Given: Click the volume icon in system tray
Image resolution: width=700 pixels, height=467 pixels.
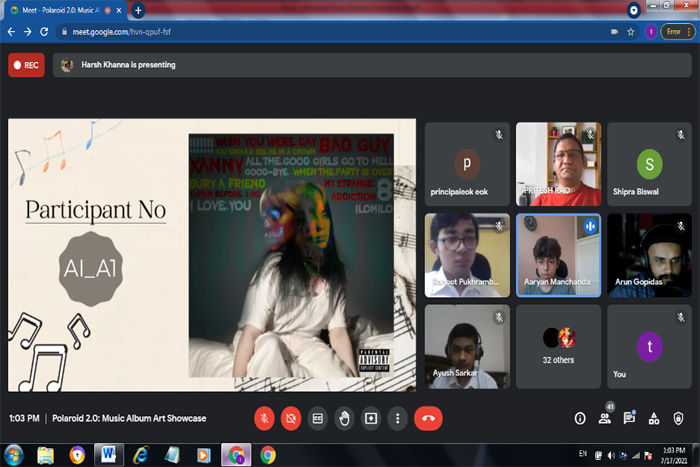Looking at the screenshot, I should tap(611, 455).
